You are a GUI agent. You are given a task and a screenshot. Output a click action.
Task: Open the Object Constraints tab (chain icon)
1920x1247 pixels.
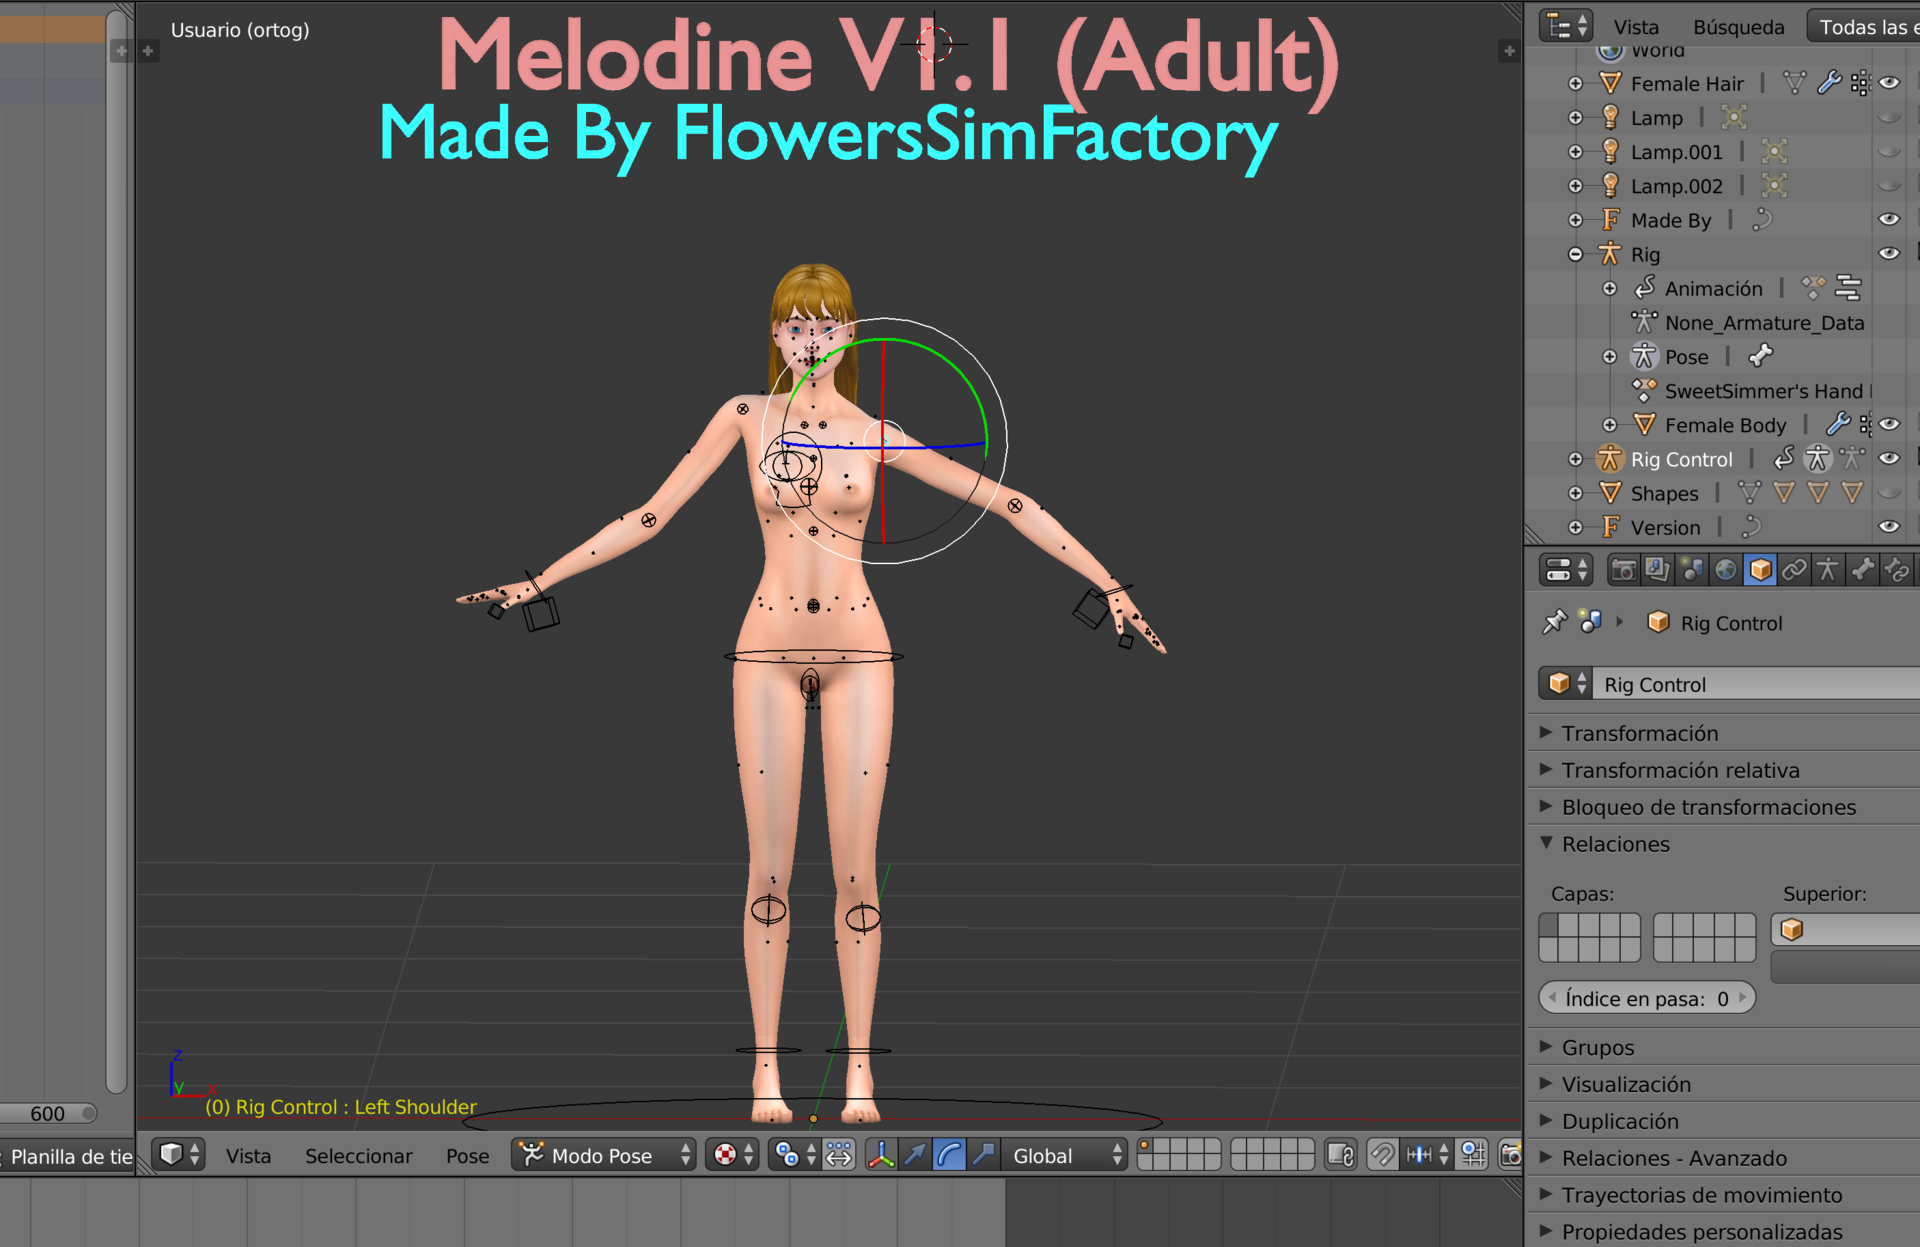1794,570
